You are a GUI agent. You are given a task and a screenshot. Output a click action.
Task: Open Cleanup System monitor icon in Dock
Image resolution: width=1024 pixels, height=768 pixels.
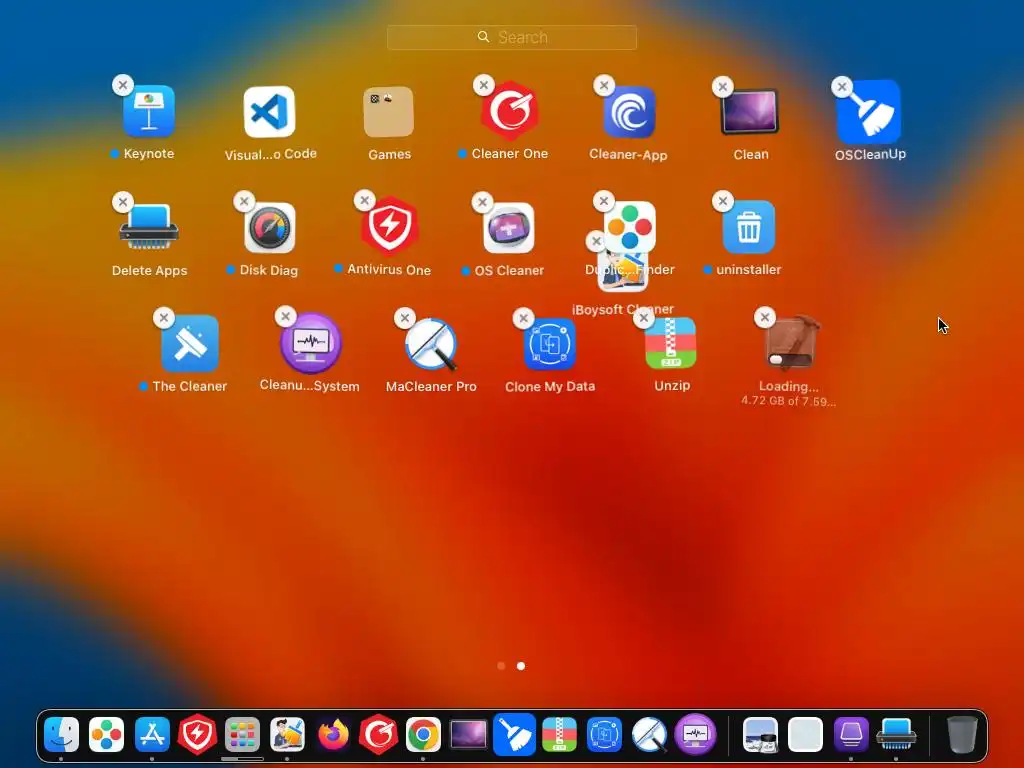[696, 735]
